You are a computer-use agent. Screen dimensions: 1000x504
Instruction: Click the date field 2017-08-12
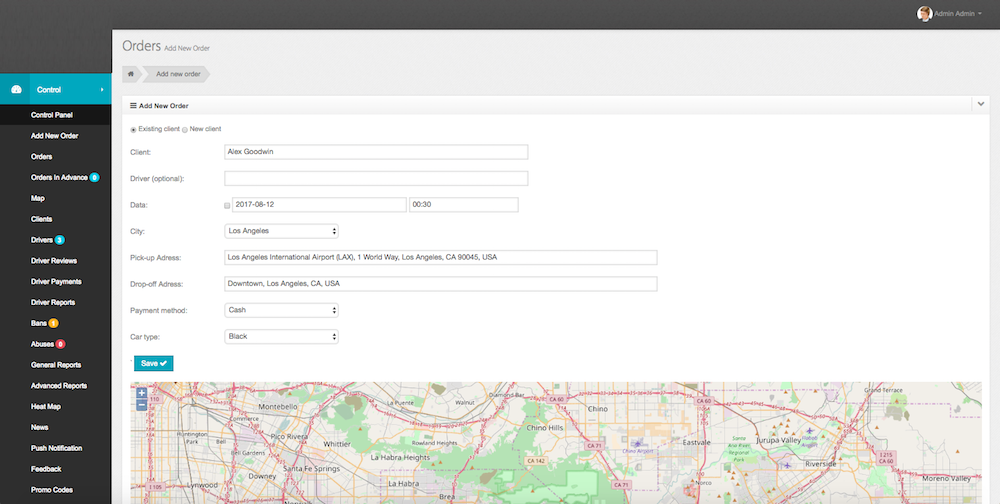pos(319,205)
